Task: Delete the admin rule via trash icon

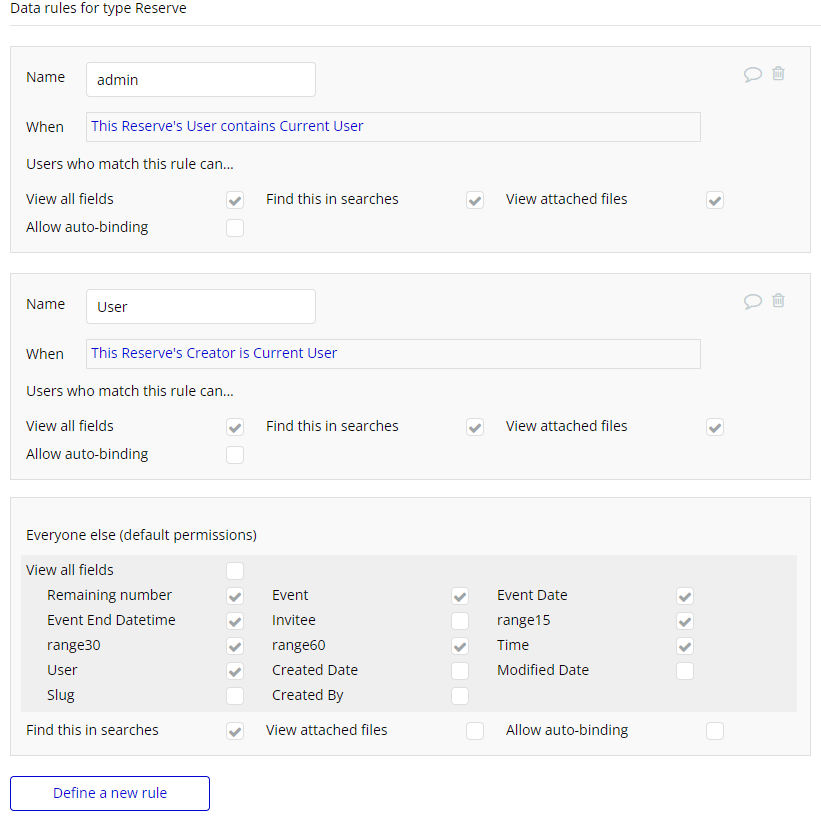Action: [x=778, y=74]
